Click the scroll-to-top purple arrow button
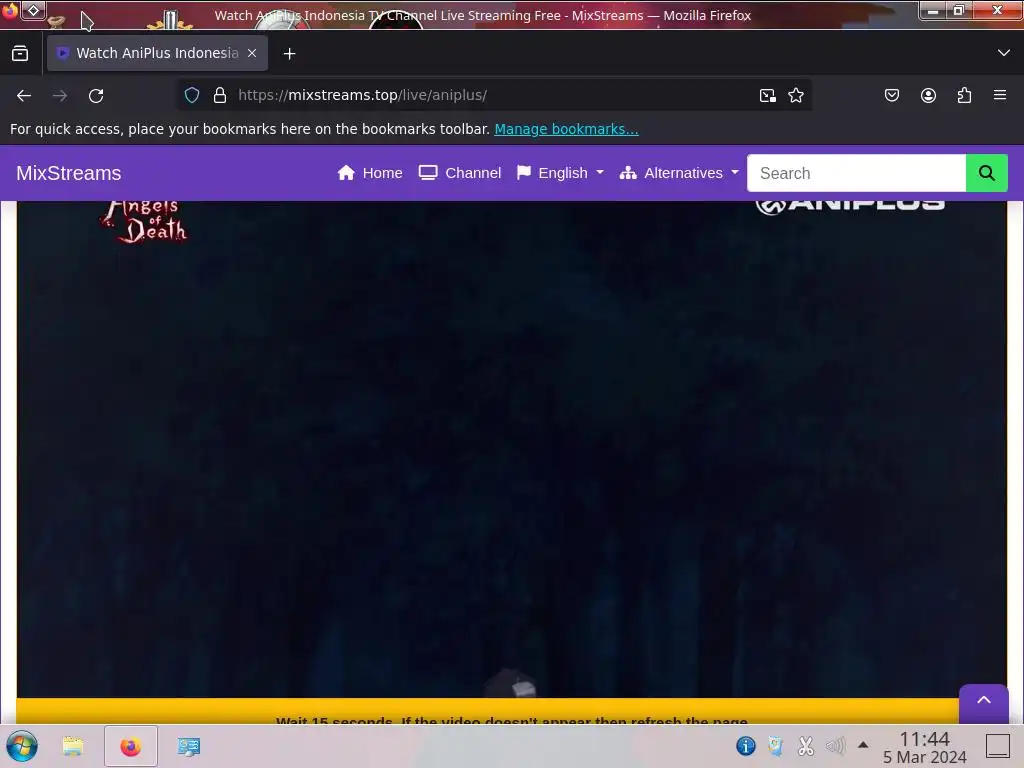 point(984,701)
